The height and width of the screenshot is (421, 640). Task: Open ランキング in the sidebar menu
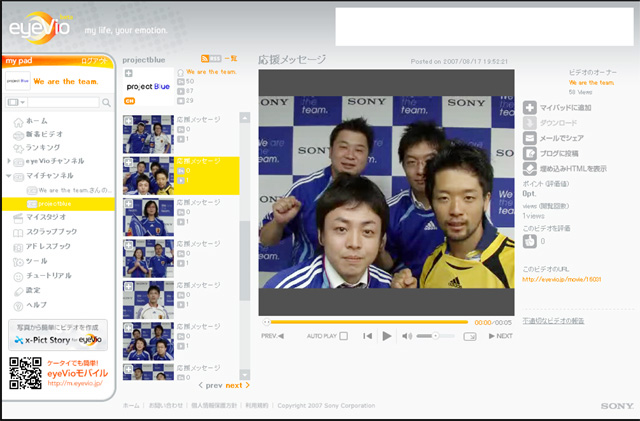click(x=42, y=147)
